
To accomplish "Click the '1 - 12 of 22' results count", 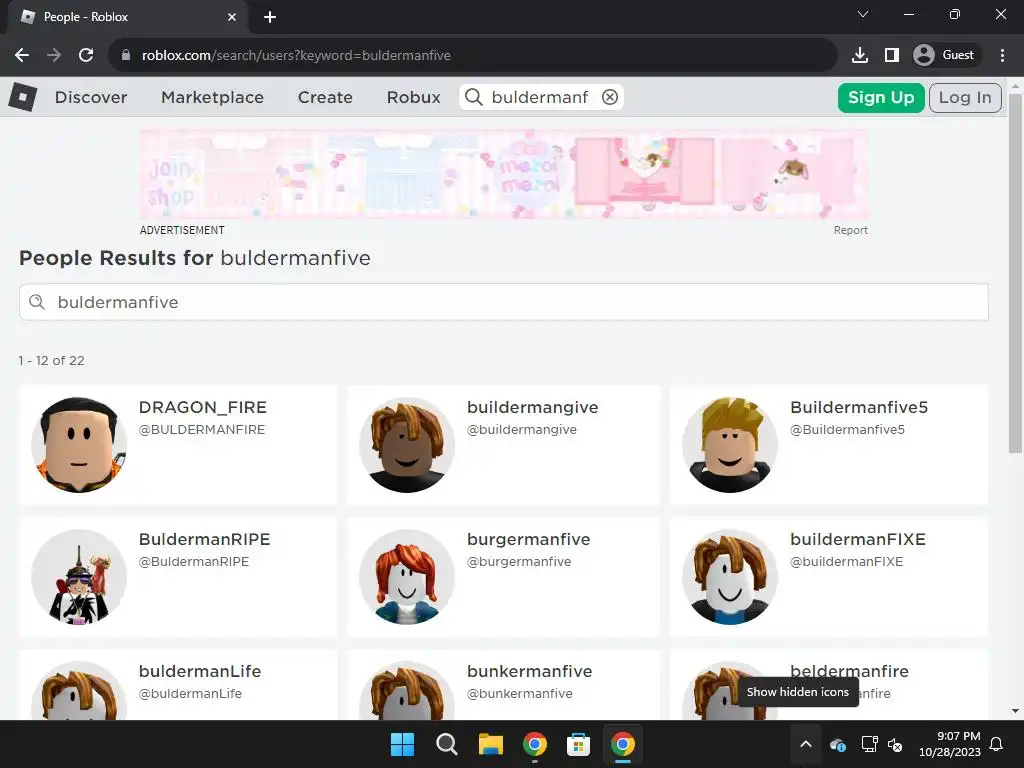I will click(52, 360).
